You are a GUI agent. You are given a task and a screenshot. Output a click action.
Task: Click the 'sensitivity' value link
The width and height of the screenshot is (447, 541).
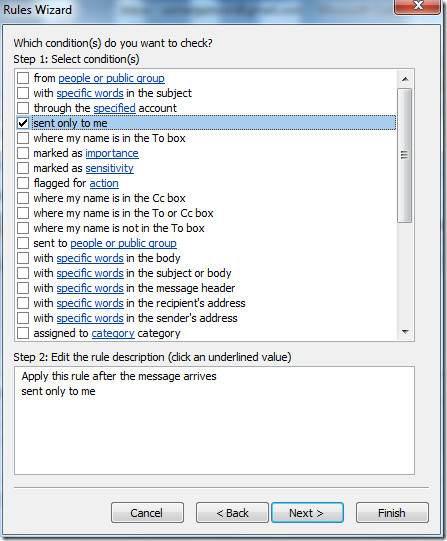[109, 168]
